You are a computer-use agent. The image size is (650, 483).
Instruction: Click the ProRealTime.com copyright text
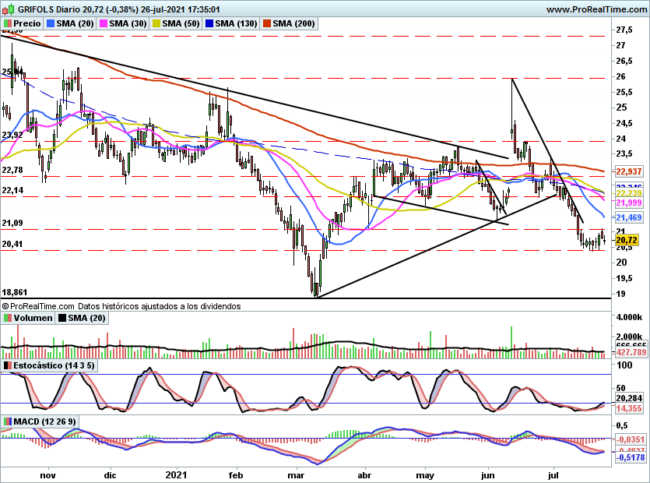click(38, 306)
